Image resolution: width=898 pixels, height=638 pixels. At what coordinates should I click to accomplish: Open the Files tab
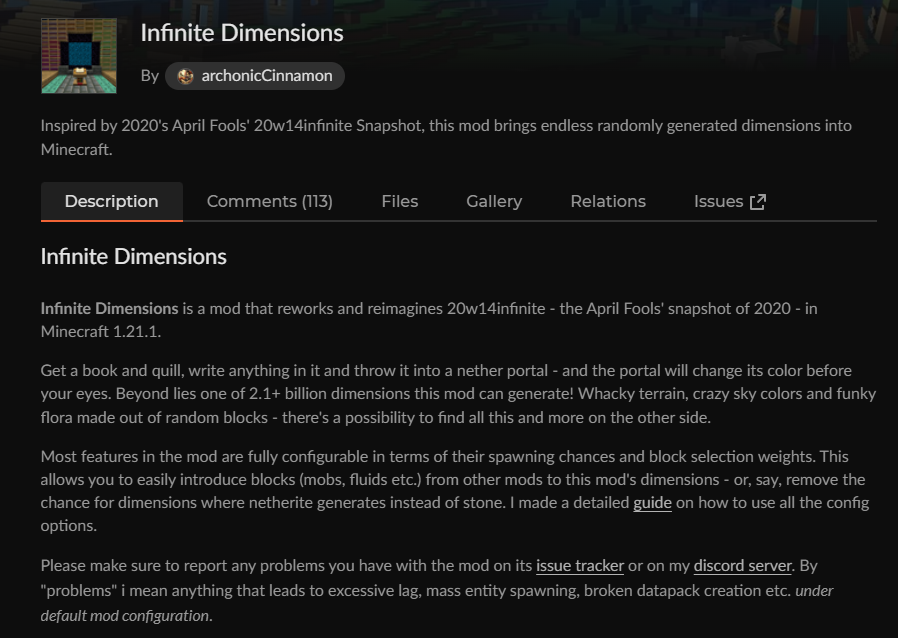pos(400,202)
